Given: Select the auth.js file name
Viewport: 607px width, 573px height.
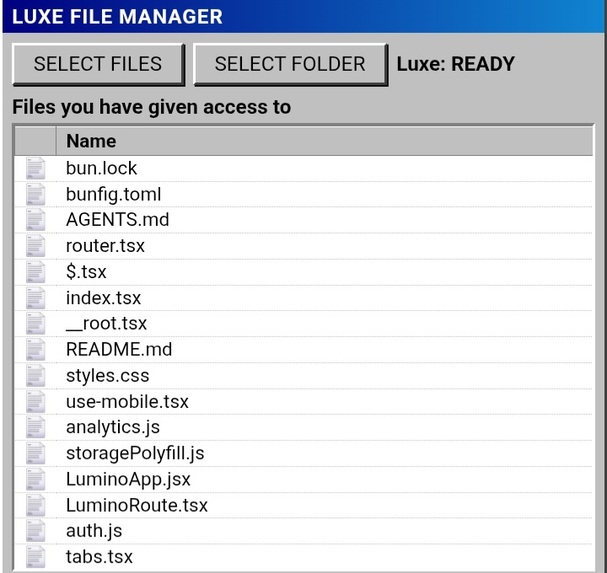Looking at the screenshot, I should coord(94,531).
